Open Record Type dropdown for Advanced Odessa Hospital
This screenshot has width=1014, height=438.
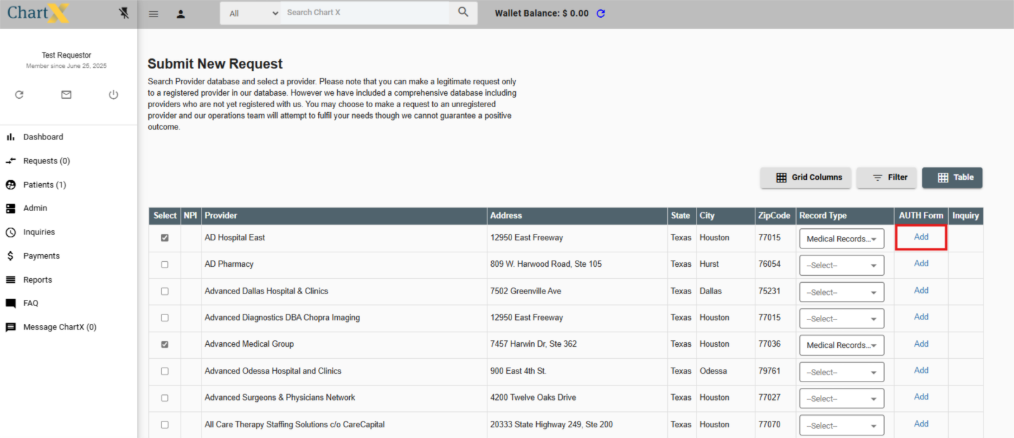coord(841,372)
